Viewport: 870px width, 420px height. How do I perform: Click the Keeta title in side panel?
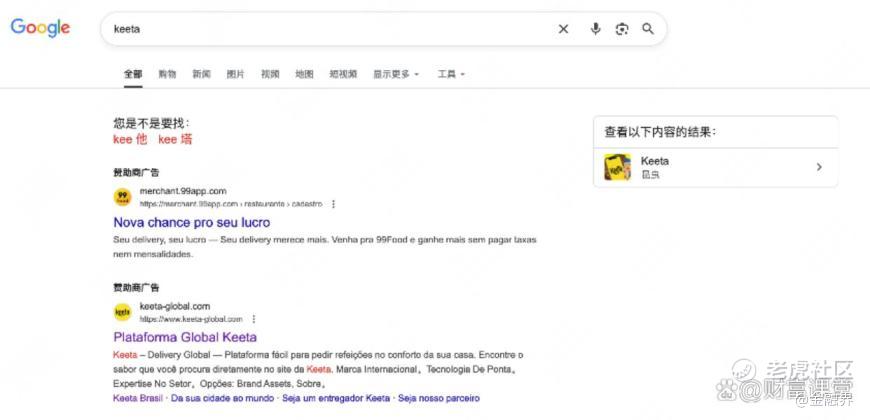click(655, 161)
